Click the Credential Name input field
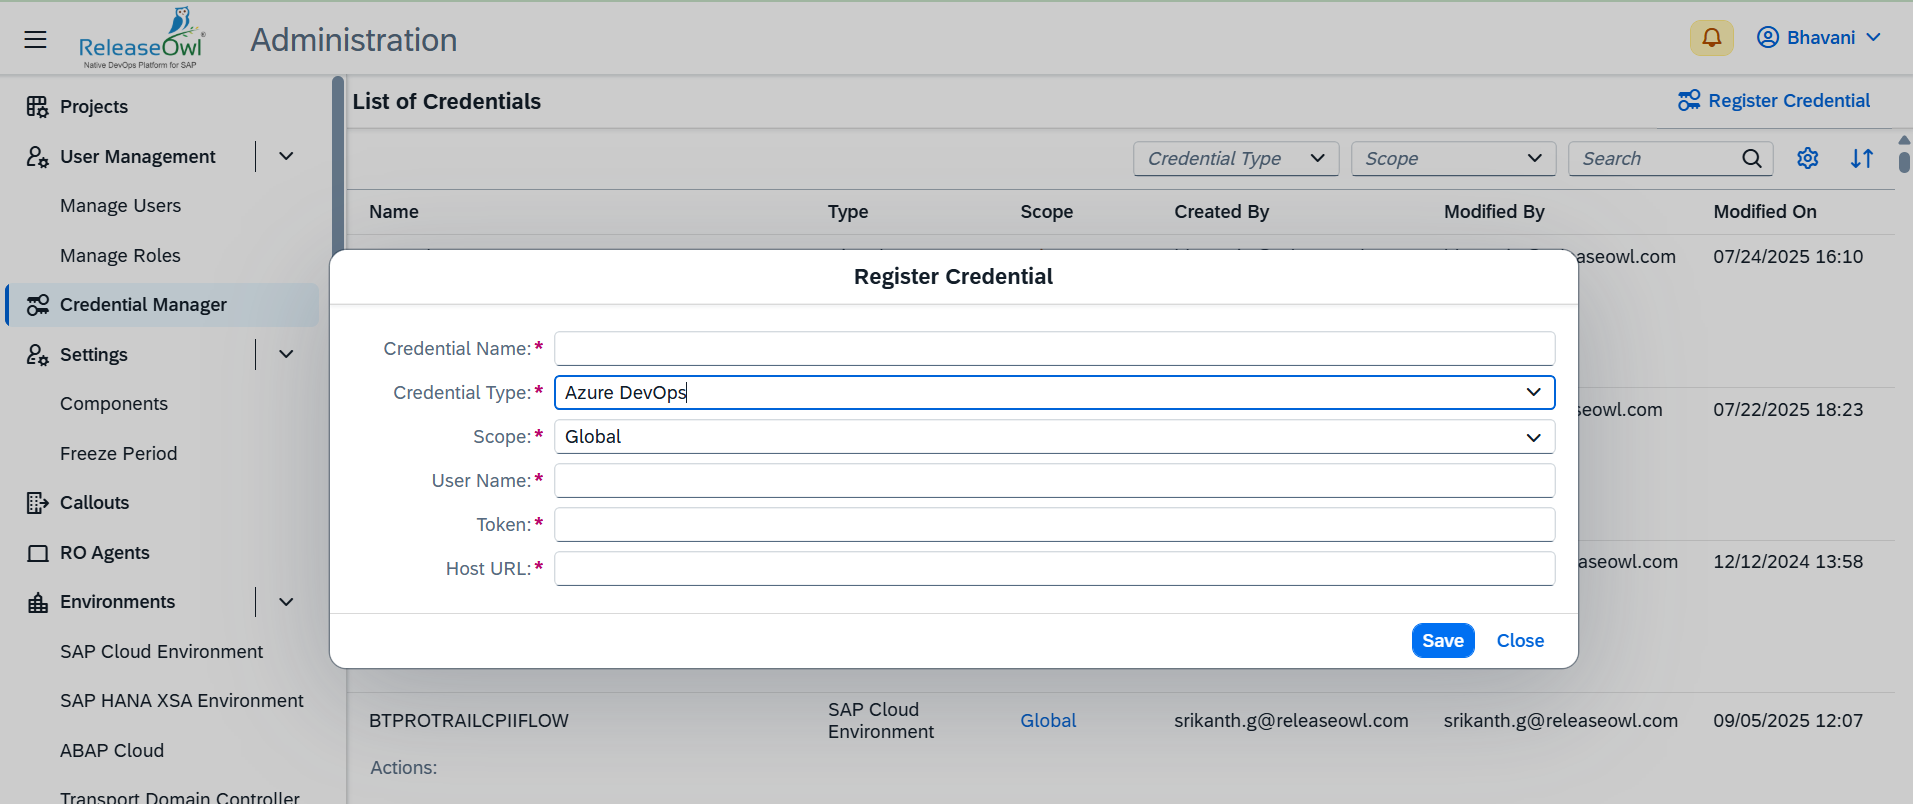The width and height of the screenshot is (1913, 804). [x=1054, y=349]
